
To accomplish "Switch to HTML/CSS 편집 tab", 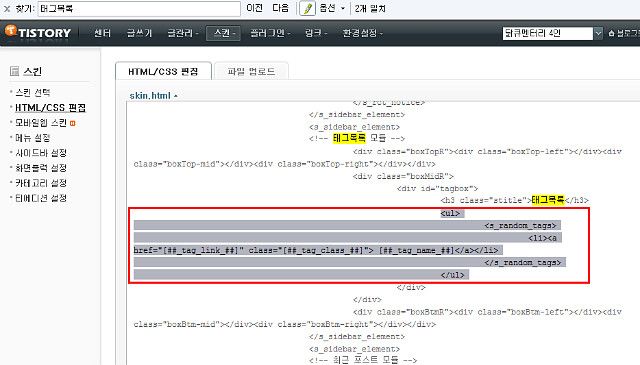I will pos(163,71).
